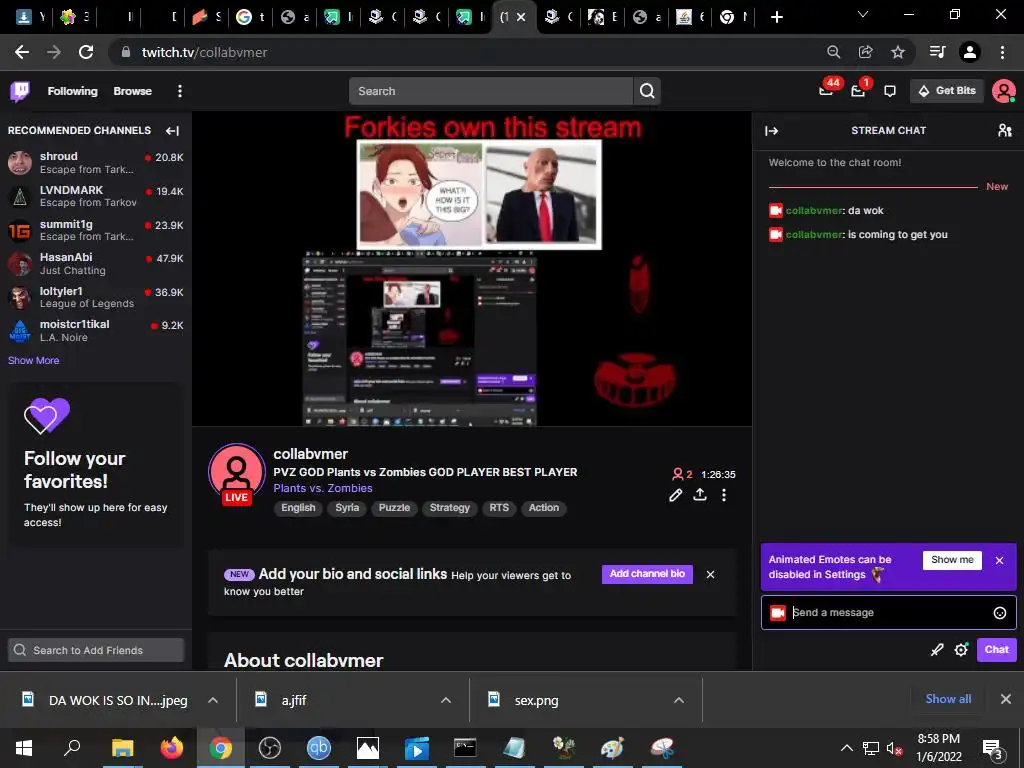This screenshot has width=1024, height=768.
Task: Close the Chrome downloads bar
Action: click(x=1006, y=699)
